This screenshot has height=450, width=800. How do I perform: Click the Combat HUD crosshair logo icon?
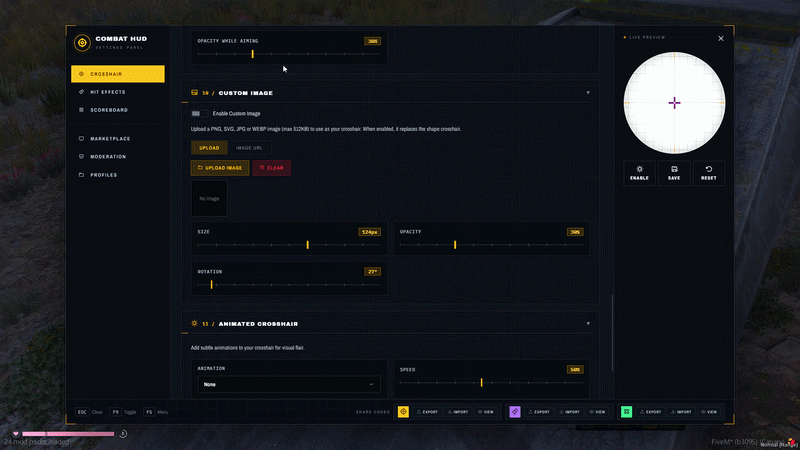[x=82, y=43]
